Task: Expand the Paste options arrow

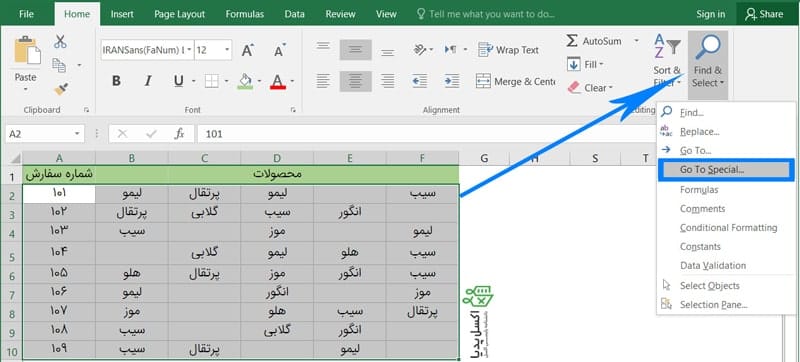Action: coord(26,90)
